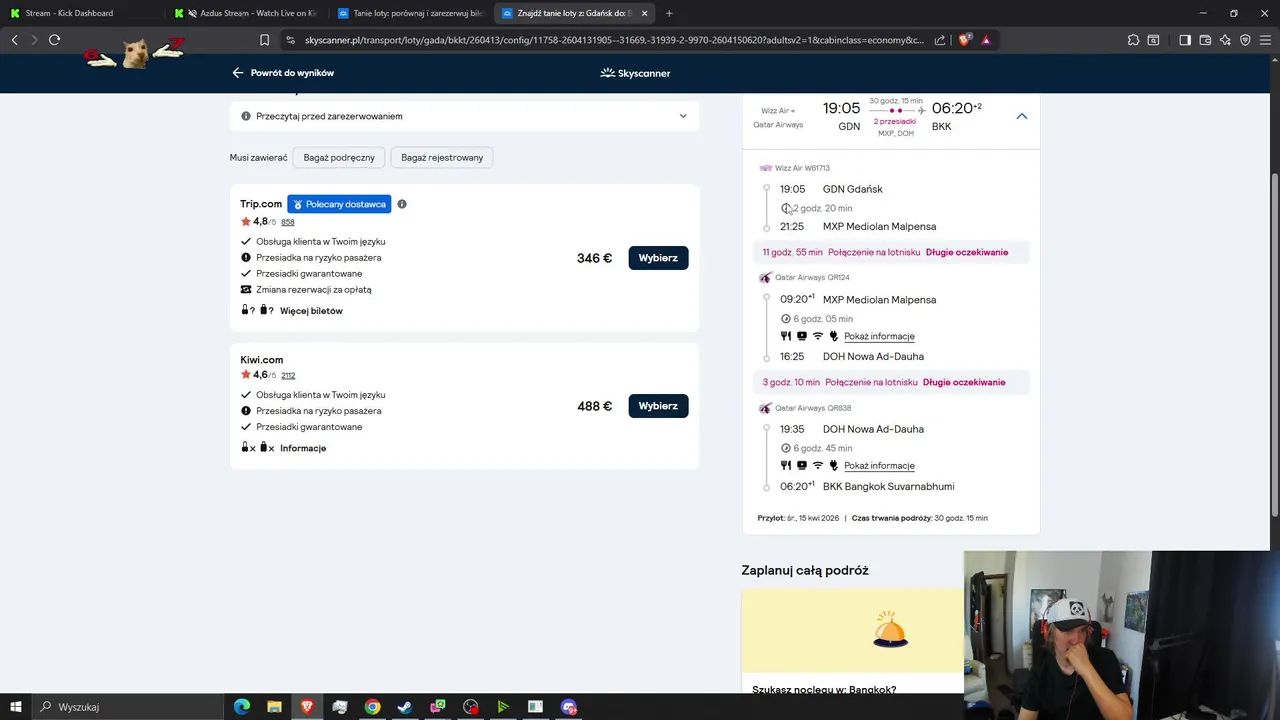Click Zaplanuj całą podróż heading
Screen dimensions: 1280x720
point(805,570)
